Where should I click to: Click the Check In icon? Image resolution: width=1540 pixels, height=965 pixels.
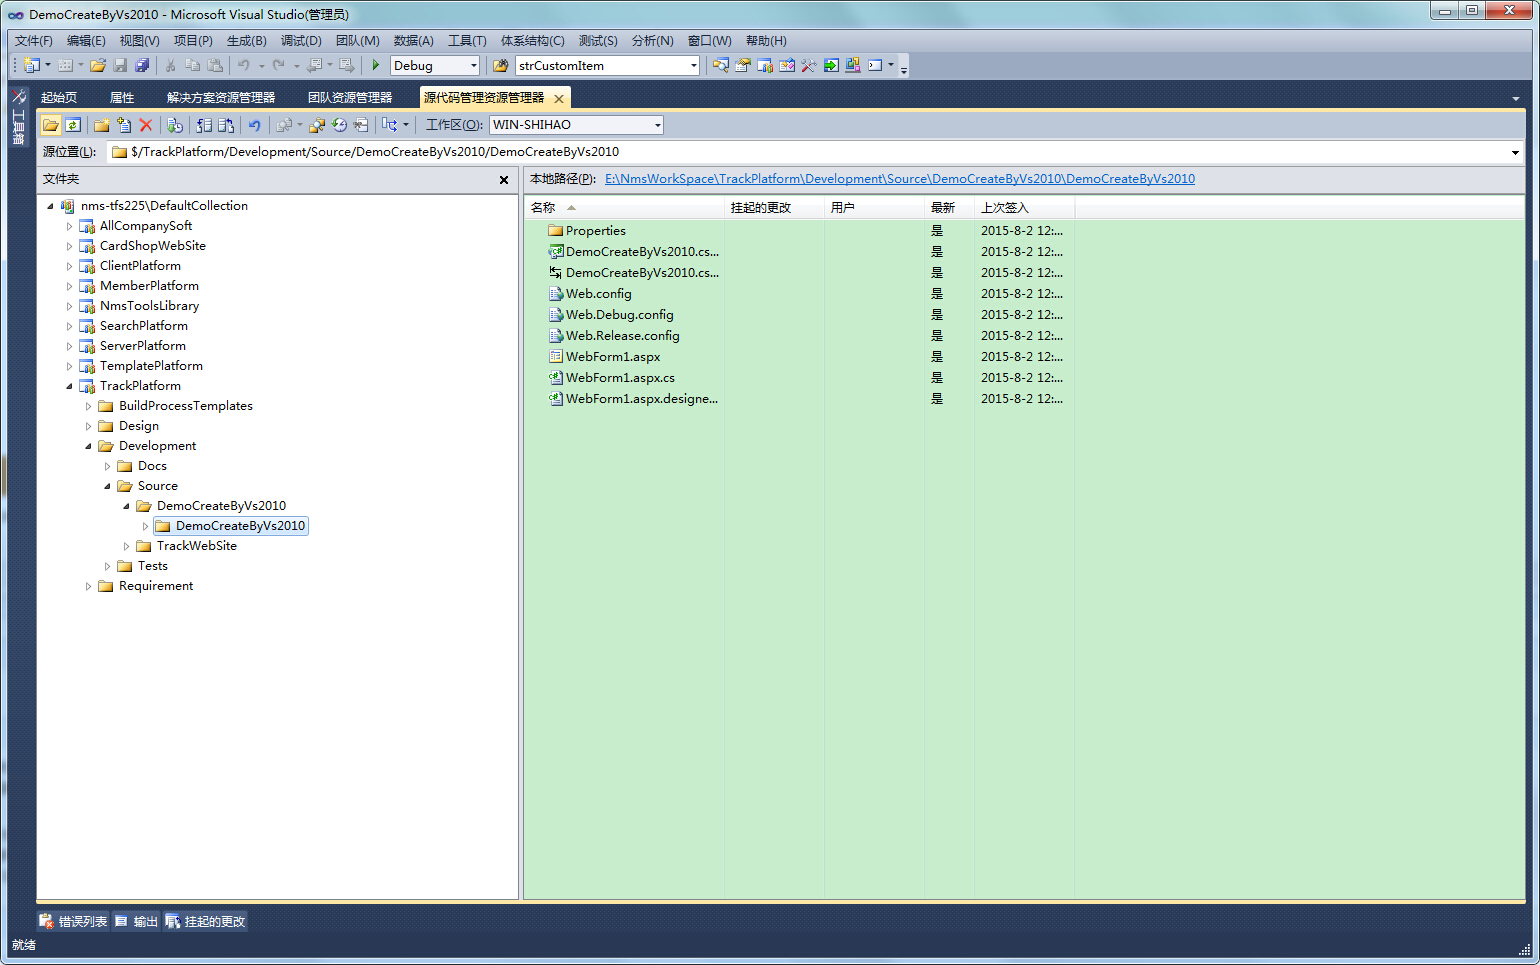tap(226, 125)
